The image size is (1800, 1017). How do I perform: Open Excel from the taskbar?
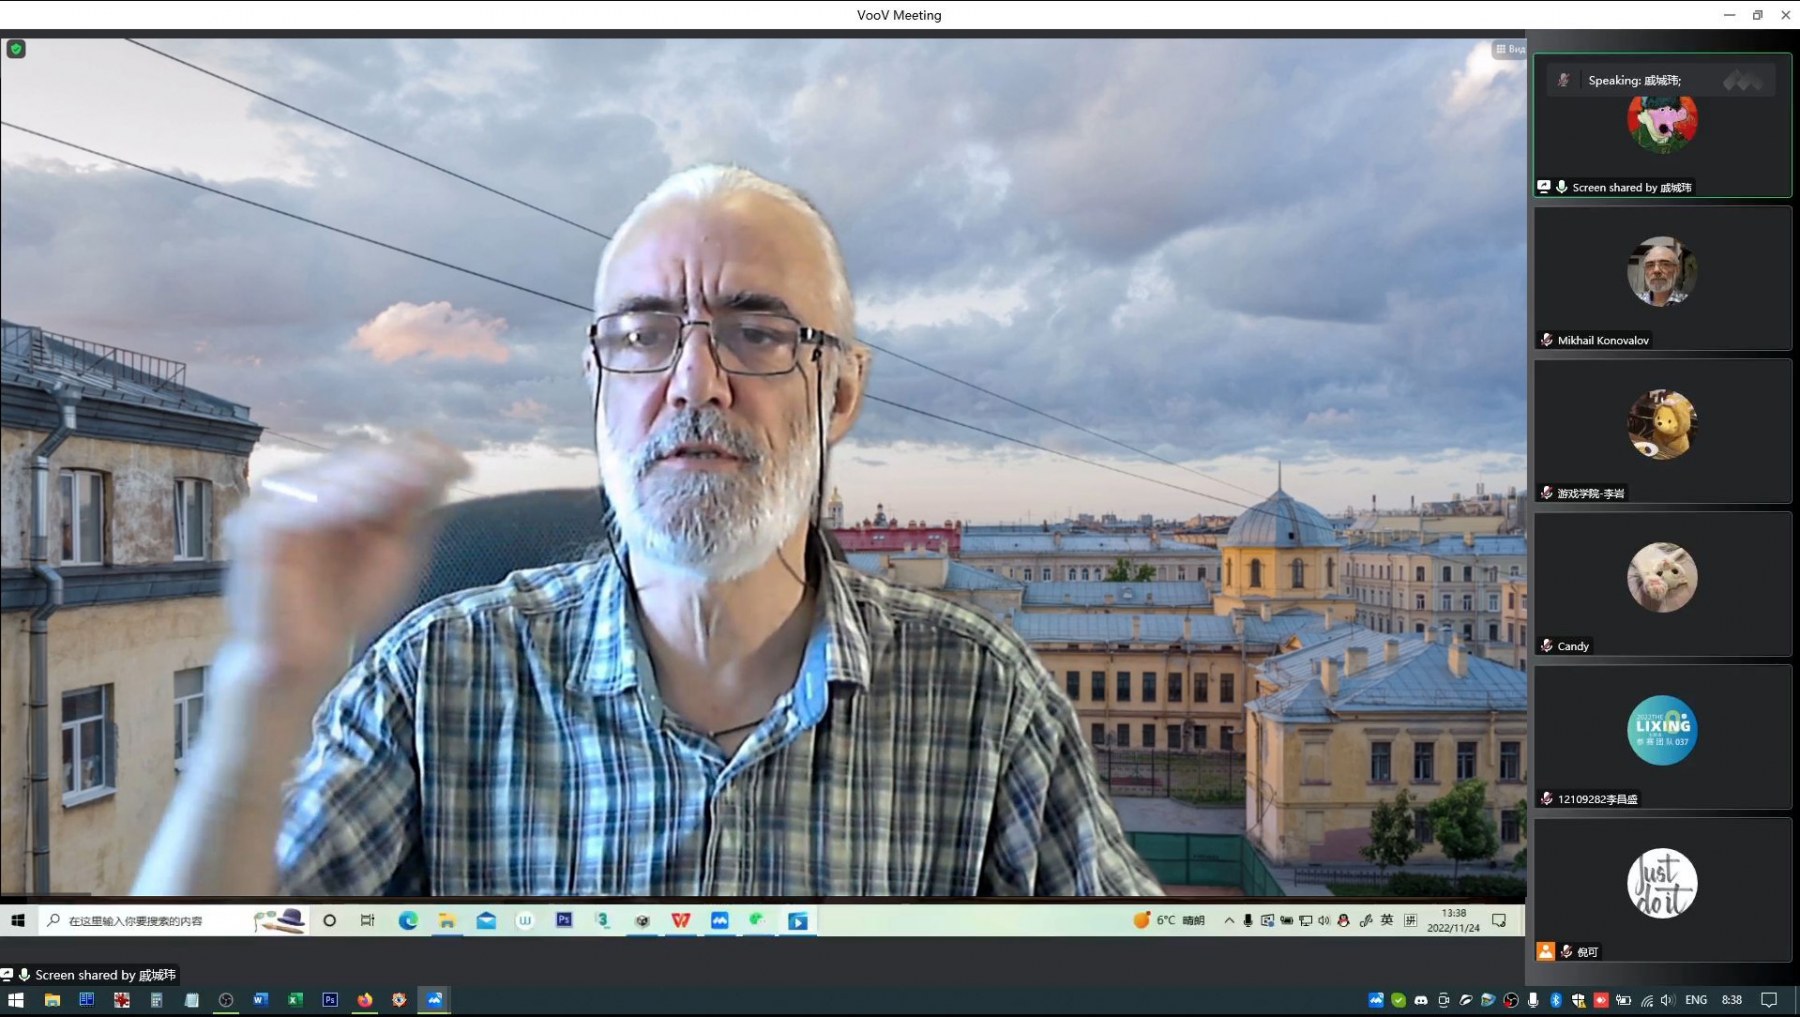click(295, 1000)
